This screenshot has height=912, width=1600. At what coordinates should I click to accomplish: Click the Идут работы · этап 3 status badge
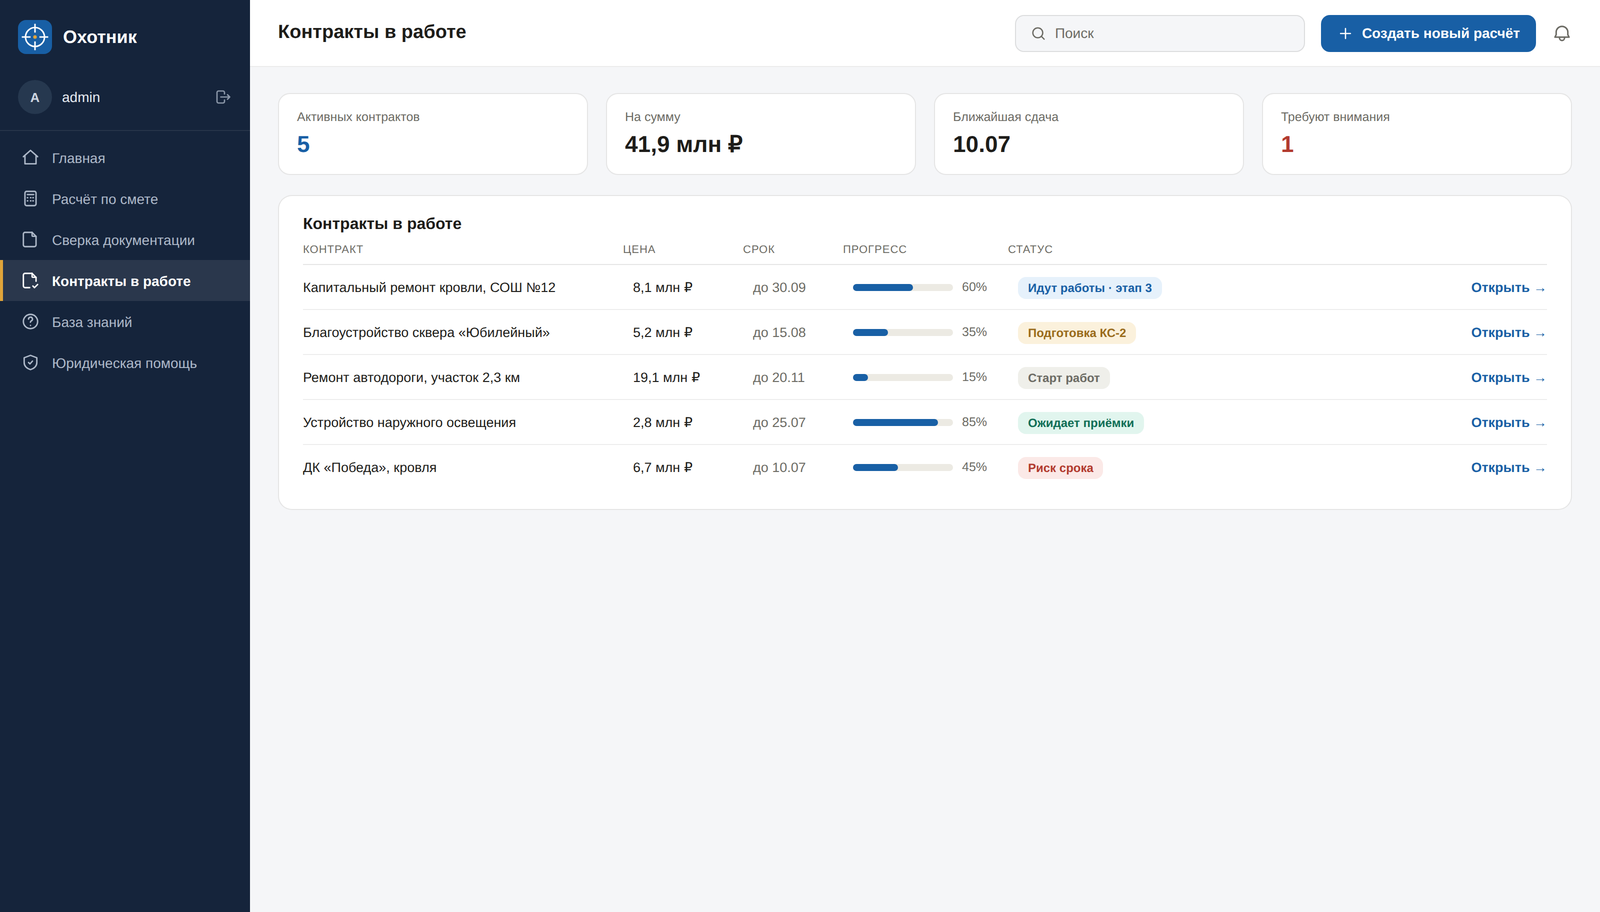click(1090, 288)
